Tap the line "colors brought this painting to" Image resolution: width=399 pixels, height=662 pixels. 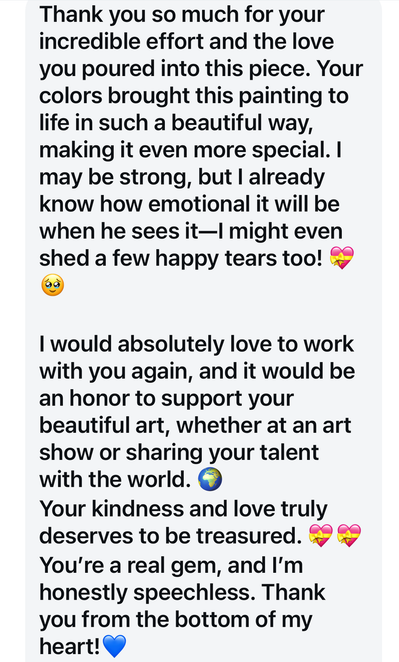click(194, 96)
